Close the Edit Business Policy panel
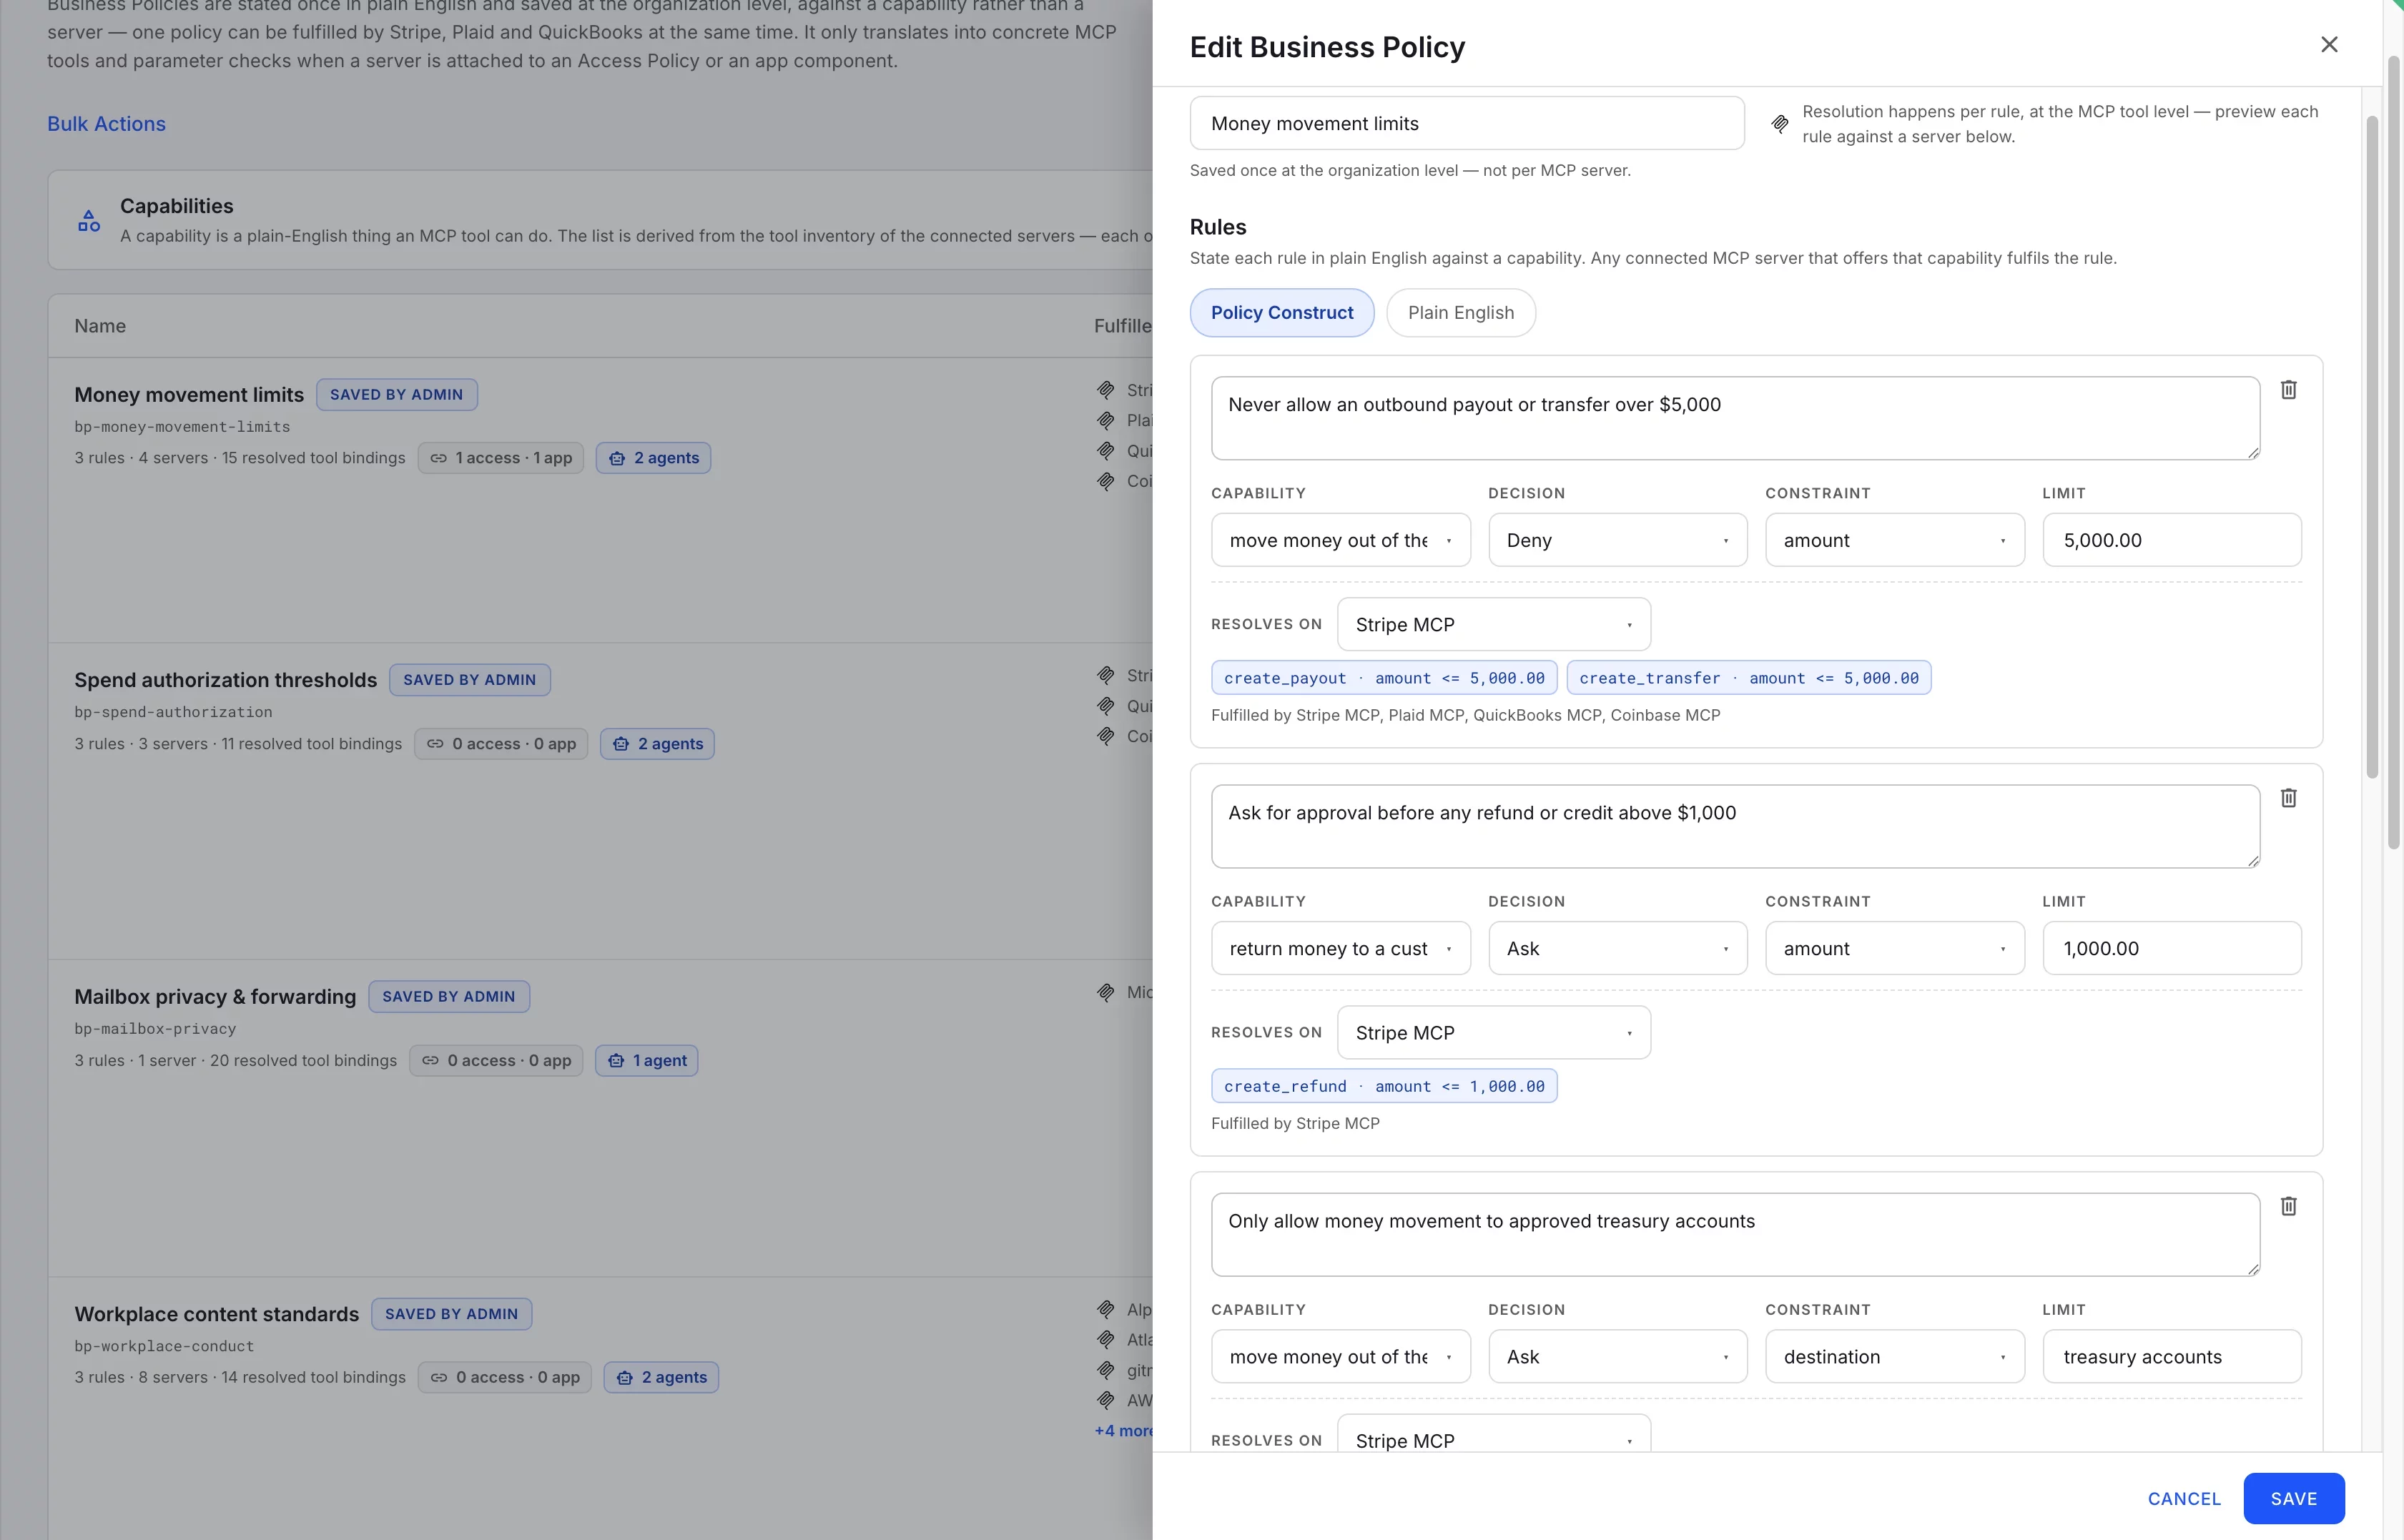Viewport: 2404px width, 1540px height. pyautogui.click(x=2329, y=45)
